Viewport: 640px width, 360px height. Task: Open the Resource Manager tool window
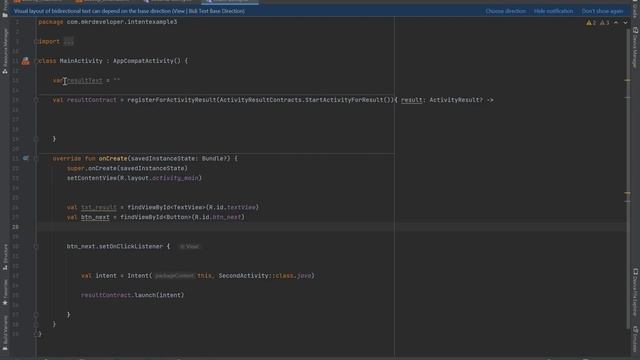[5, 51]
